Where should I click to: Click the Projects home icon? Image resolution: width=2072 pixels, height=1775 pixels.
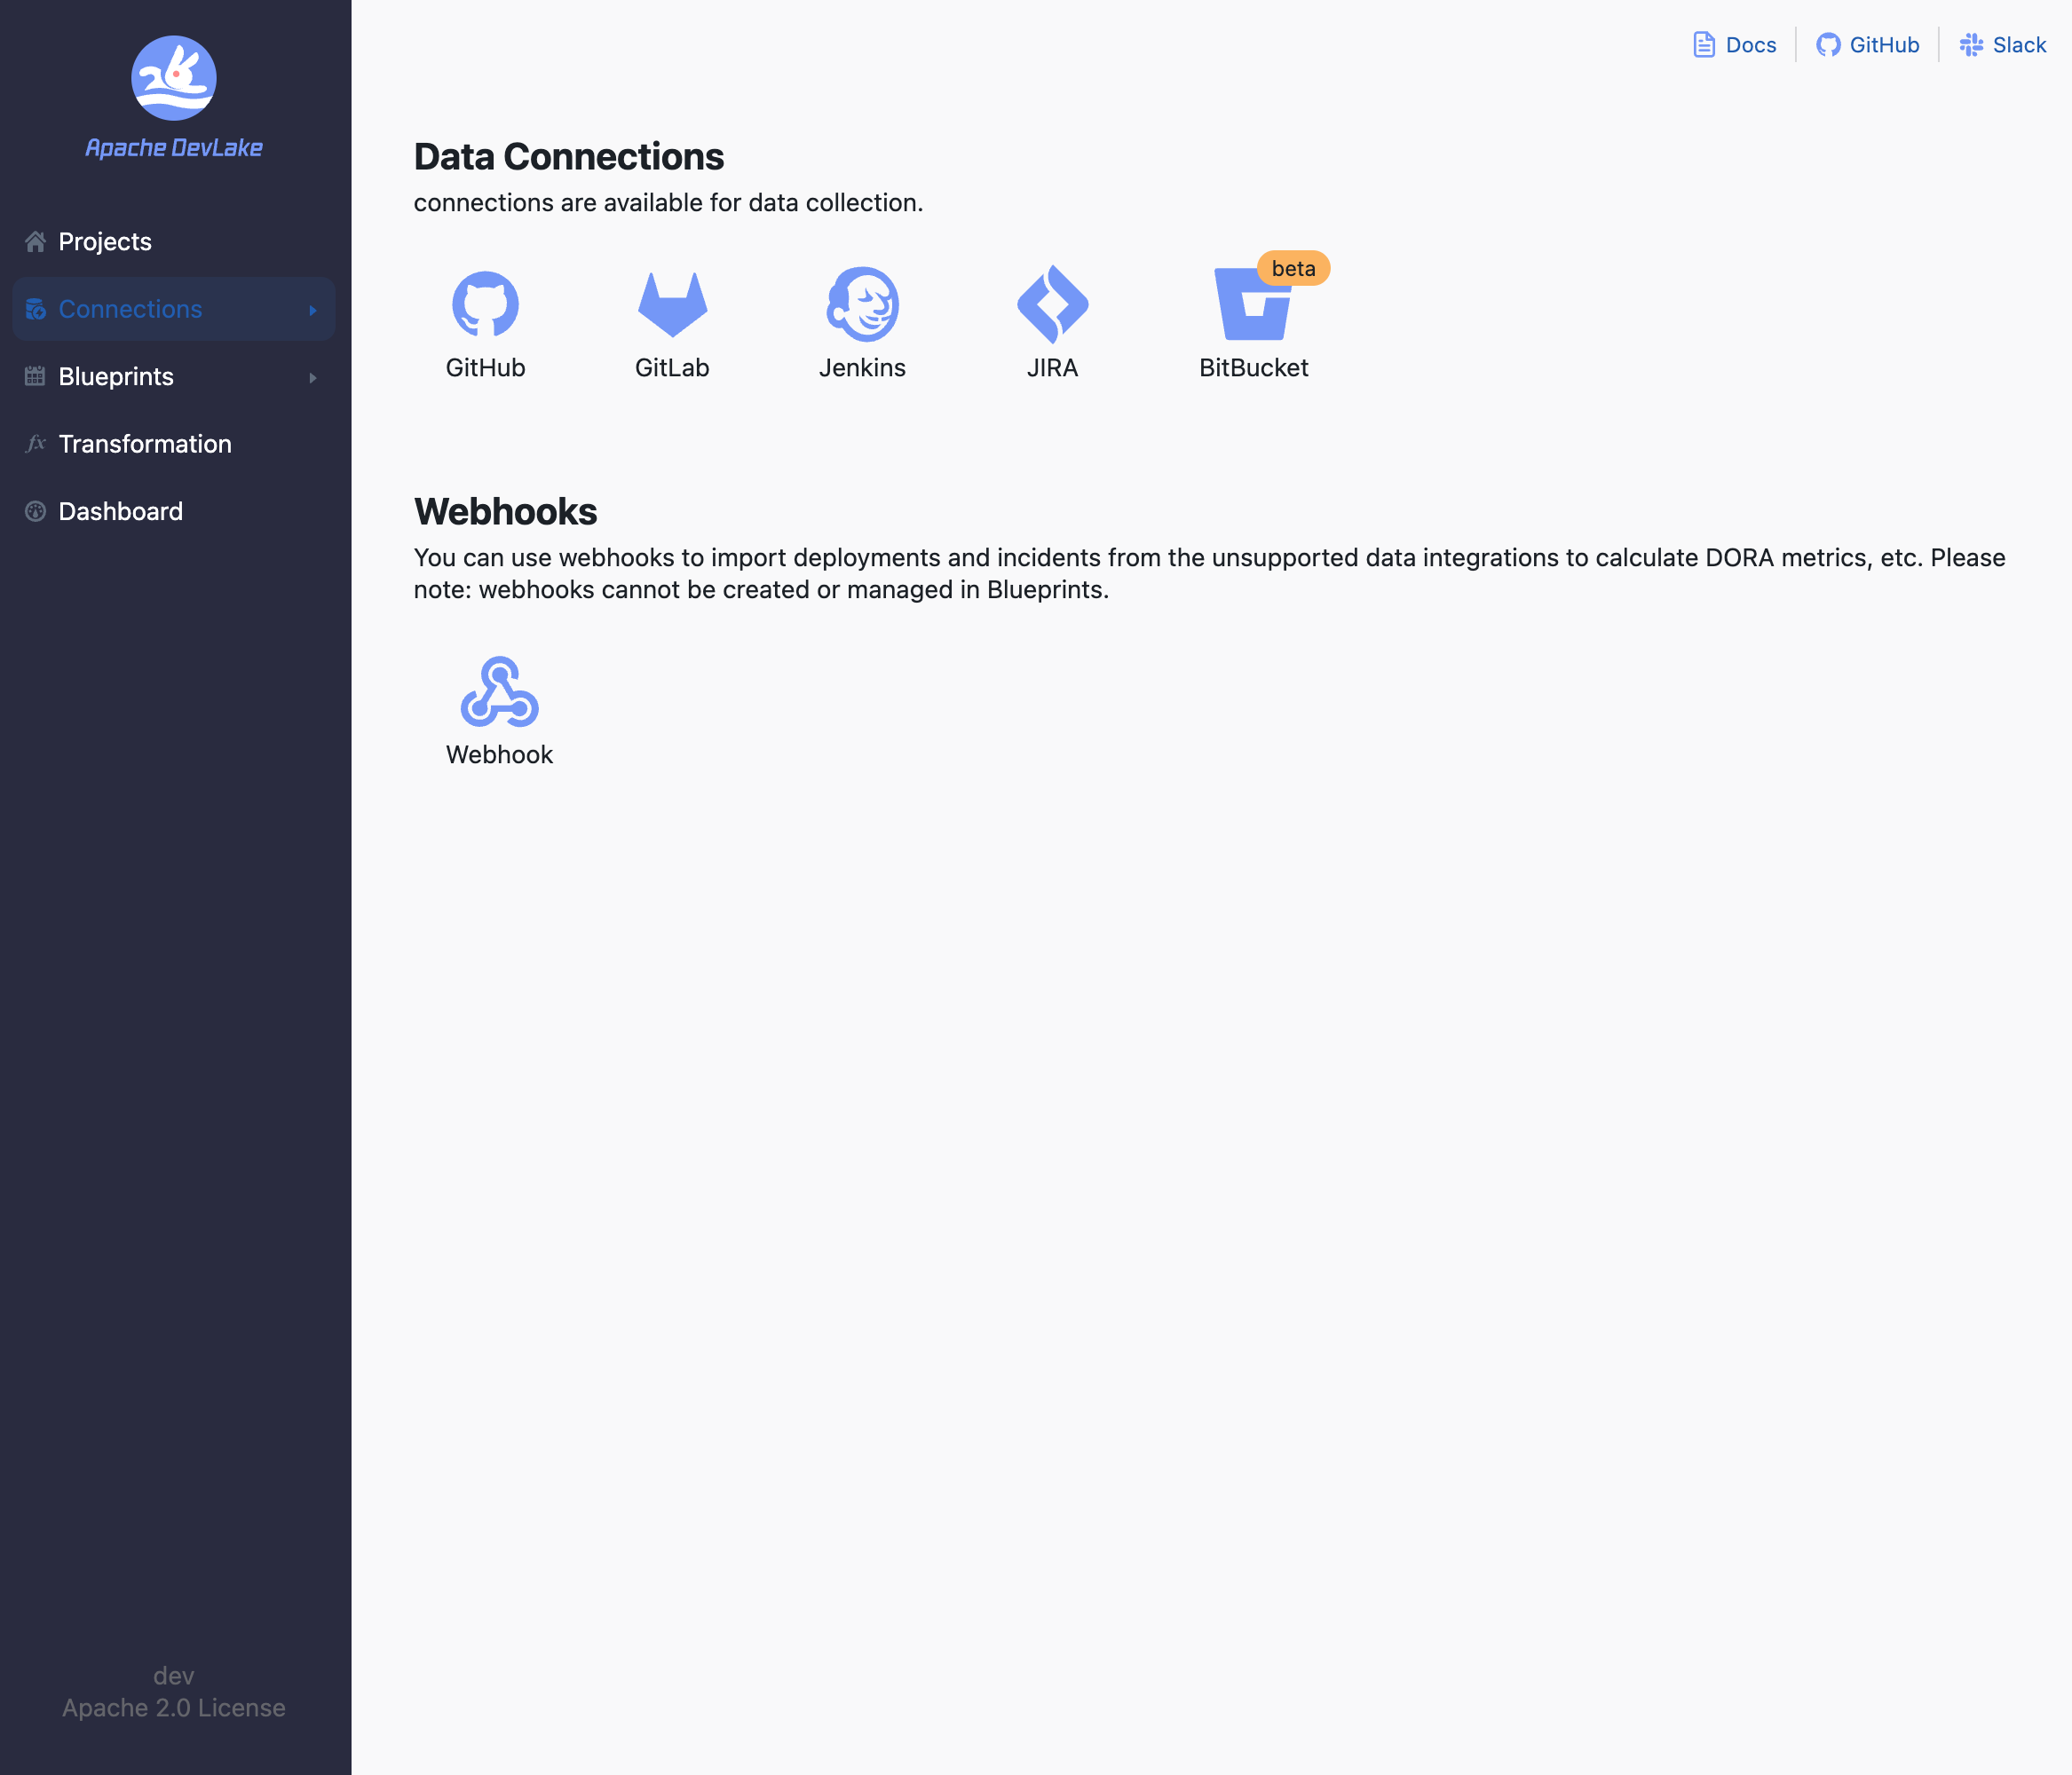point(36,242)
